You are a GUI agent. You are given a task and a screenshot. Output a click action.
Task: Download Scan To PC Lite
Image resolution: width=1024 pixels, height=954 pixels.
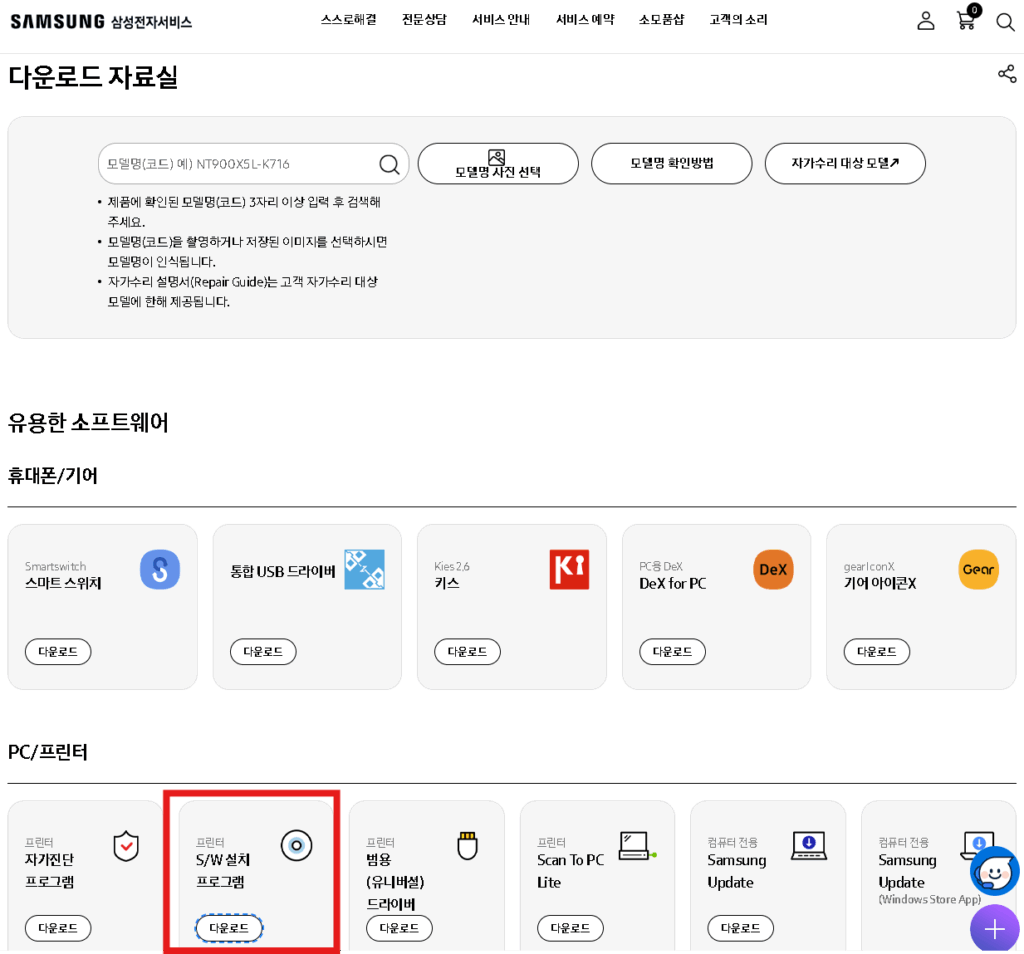pyautogui.click(x=571, y=928)
